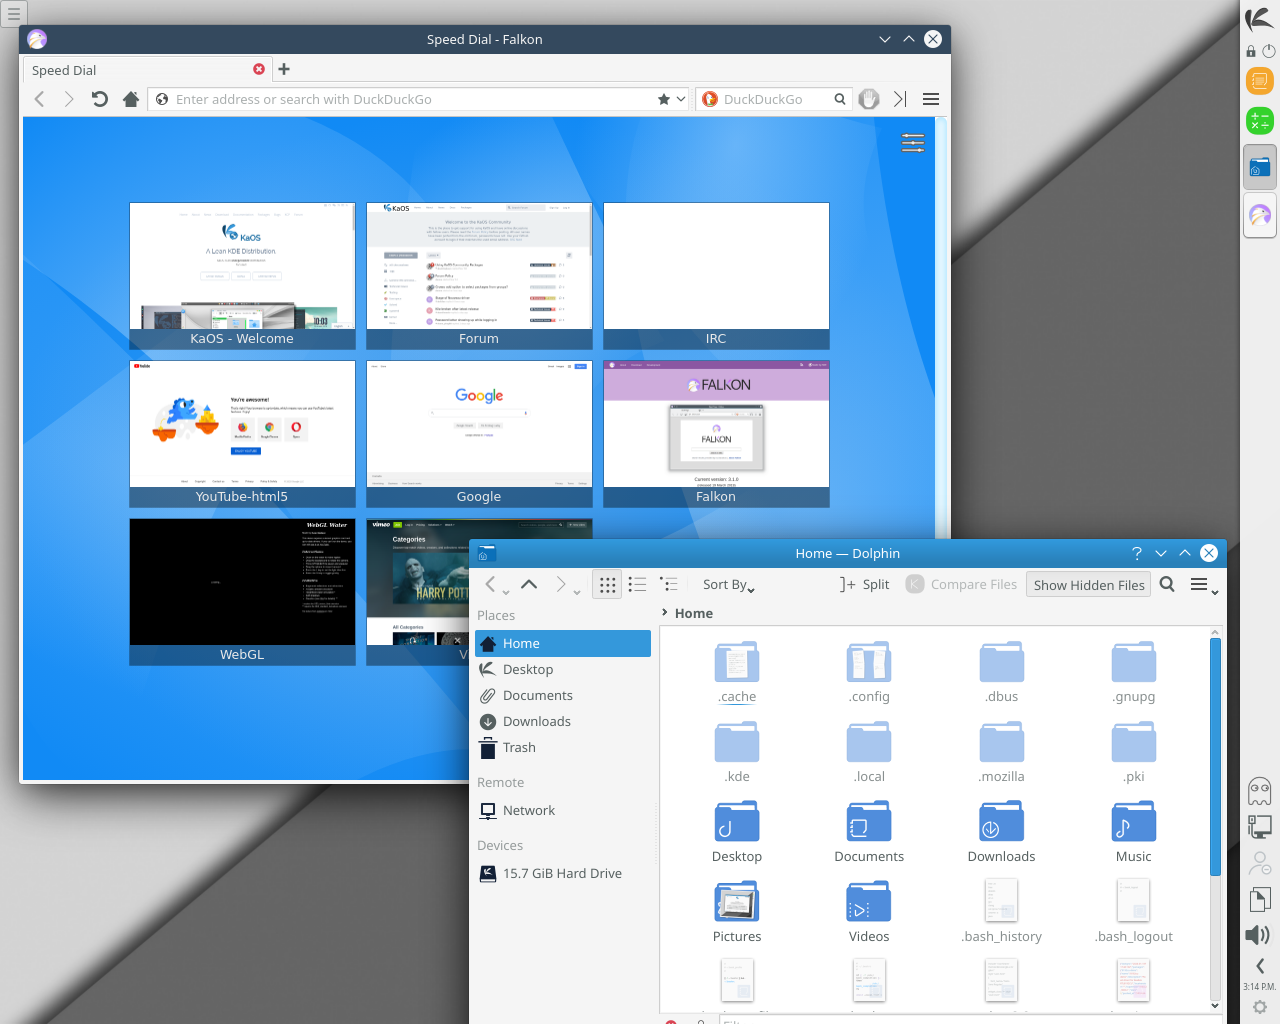
Task: Open the volume icon in system panel
Action: tap(1259, 935)
